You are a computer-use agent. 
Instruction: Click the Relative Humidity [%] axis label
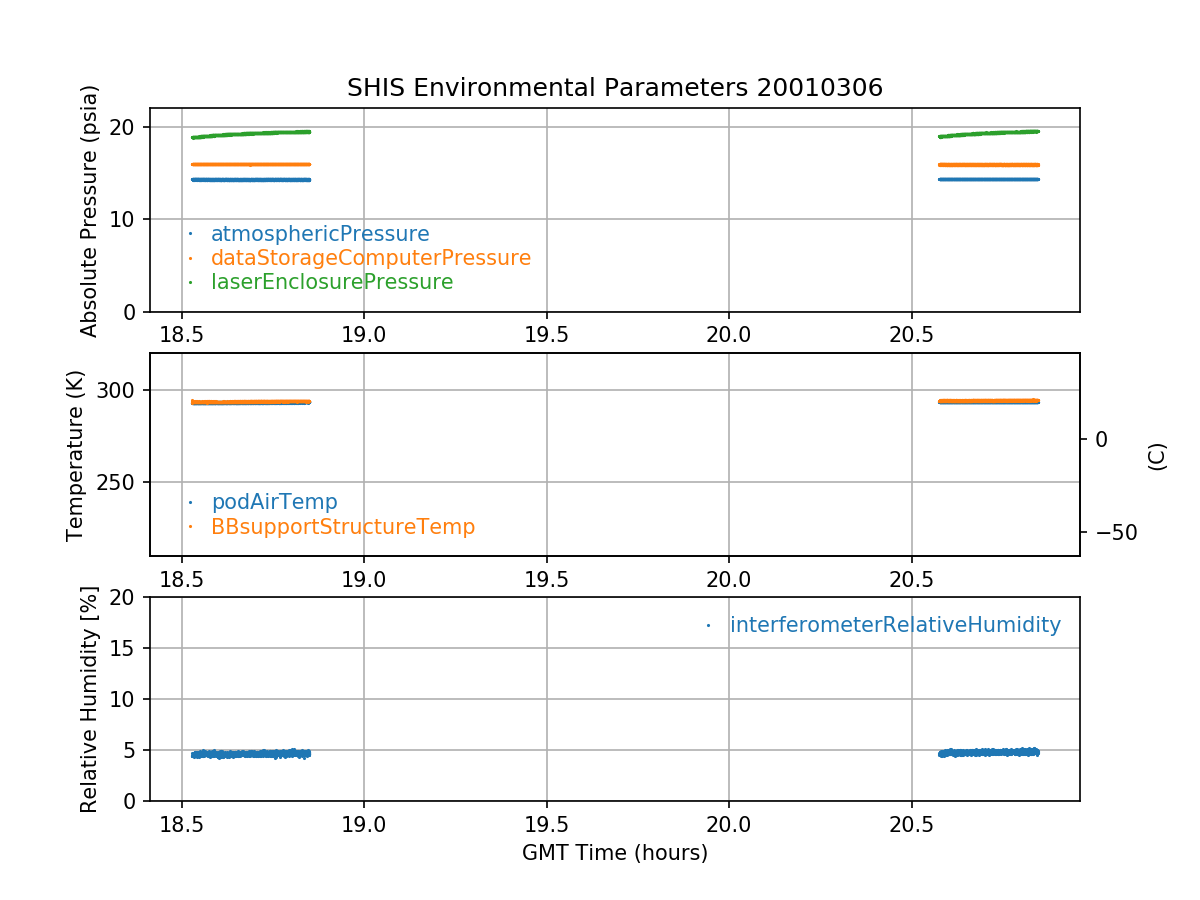click(90, 699)
